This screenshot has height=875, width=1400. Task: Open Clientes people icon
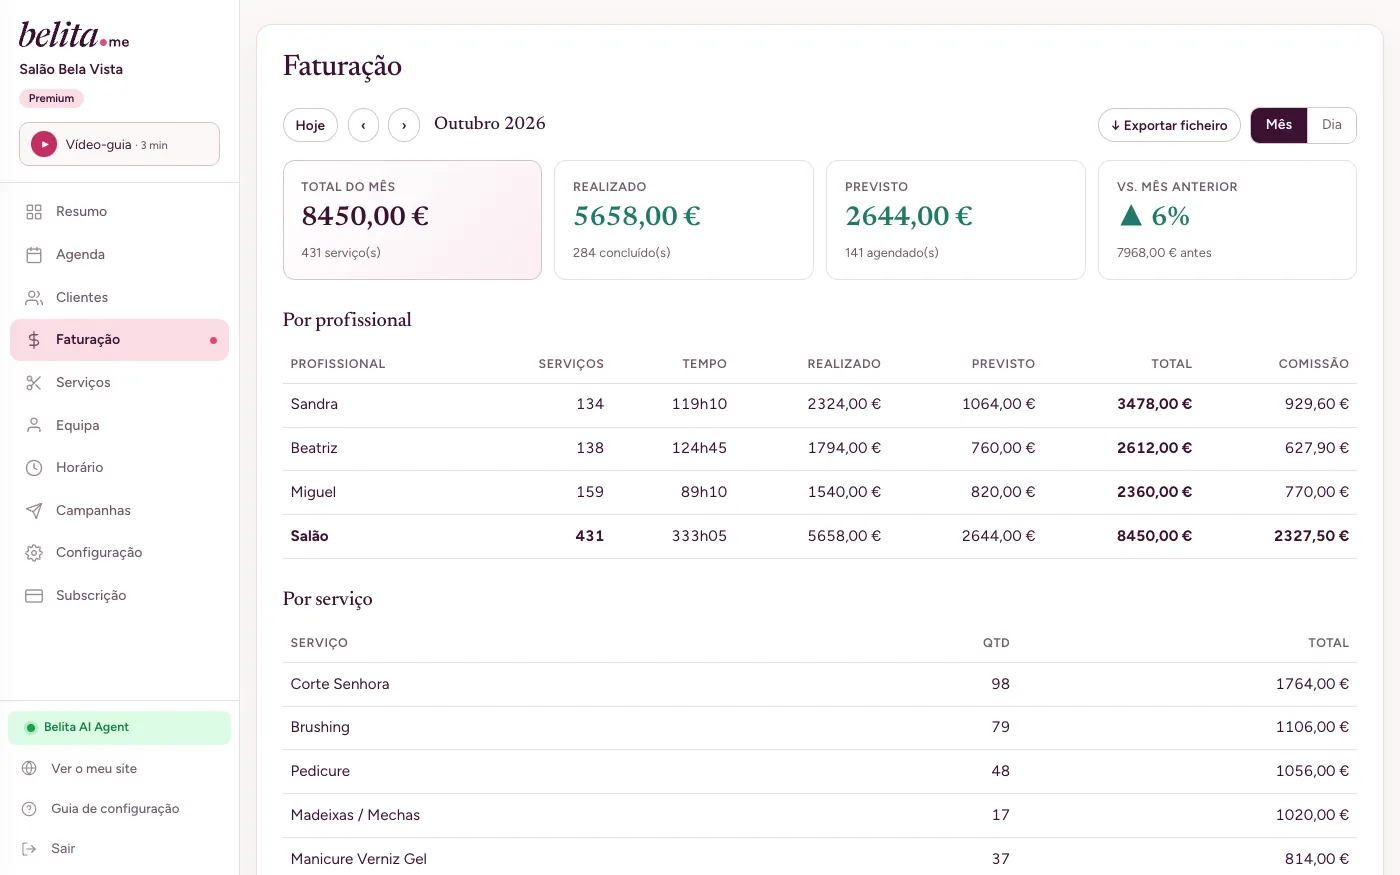click(x=34, y=298)
